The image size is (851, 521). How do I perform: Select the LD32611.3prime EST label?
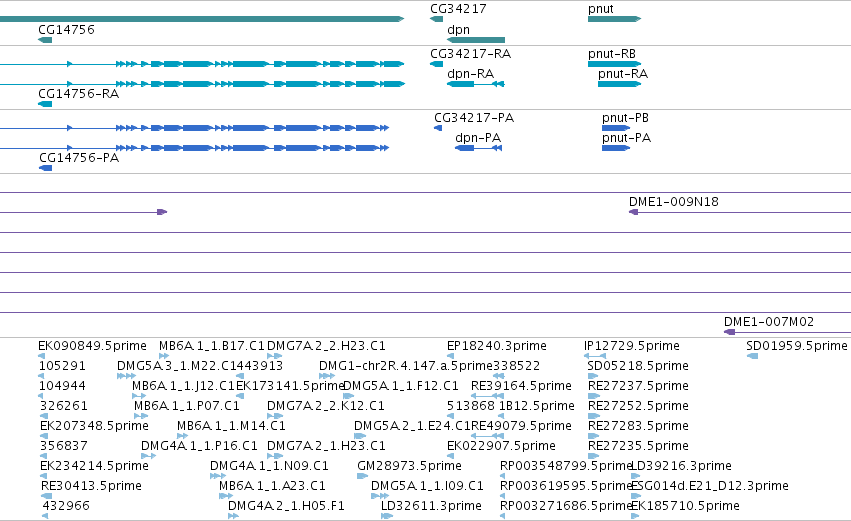click(431, 506)
